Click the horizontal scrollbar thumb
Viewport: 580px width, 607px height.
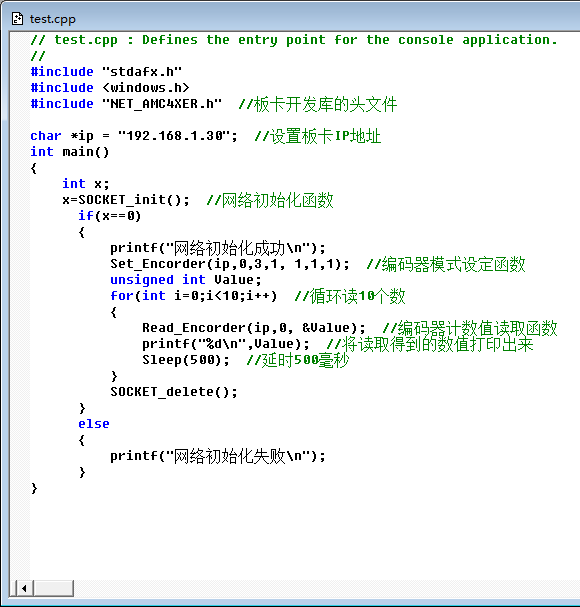click(x=53, y=588)
